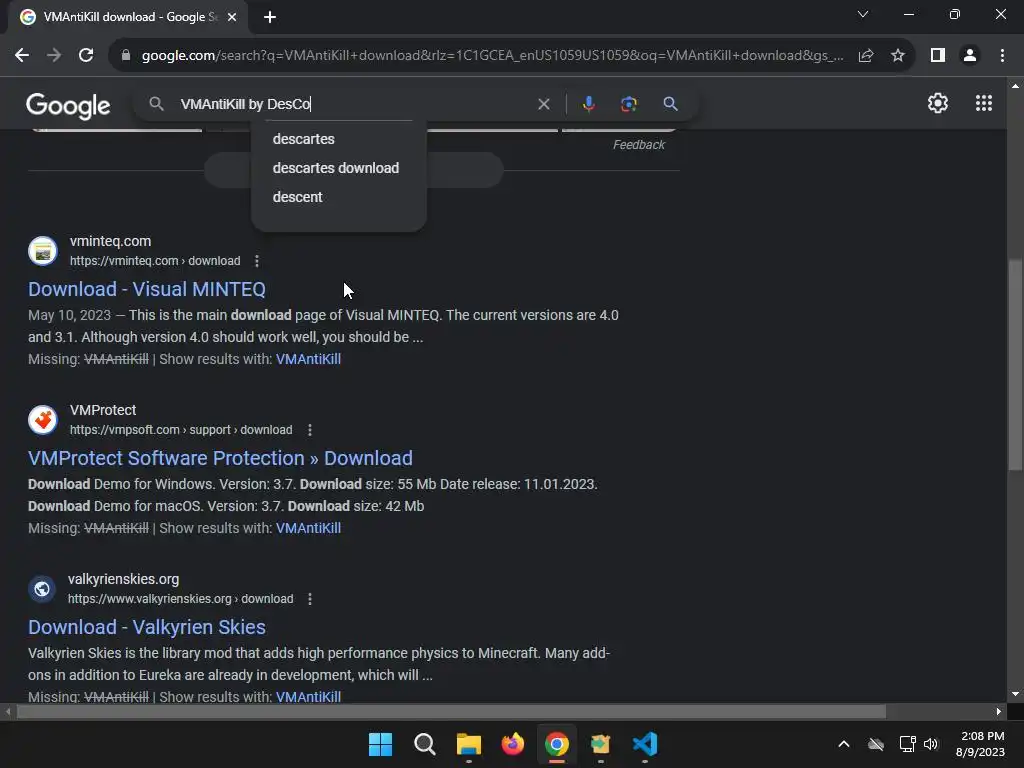The width and height of the screenshot is (1024, 768).
Task: Open more options for vminteq.com result
Action: [x=257, y=261]
